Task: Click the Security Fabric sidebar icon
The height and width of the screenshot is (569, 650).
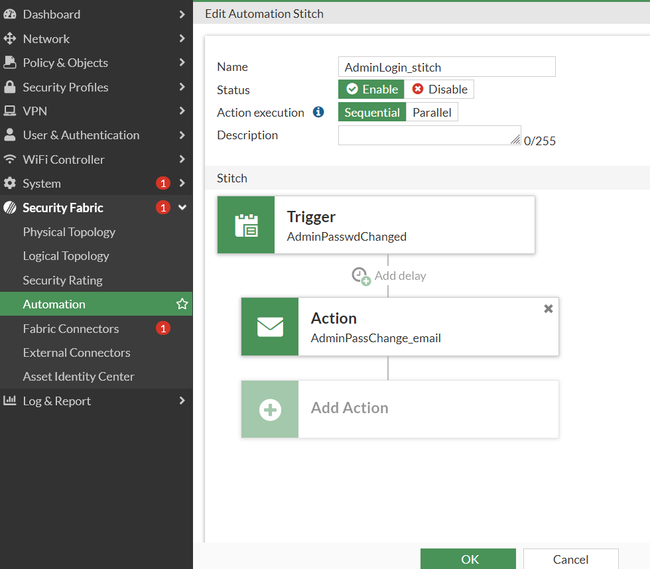Action: pyautogui.click(x=10, y=208)
